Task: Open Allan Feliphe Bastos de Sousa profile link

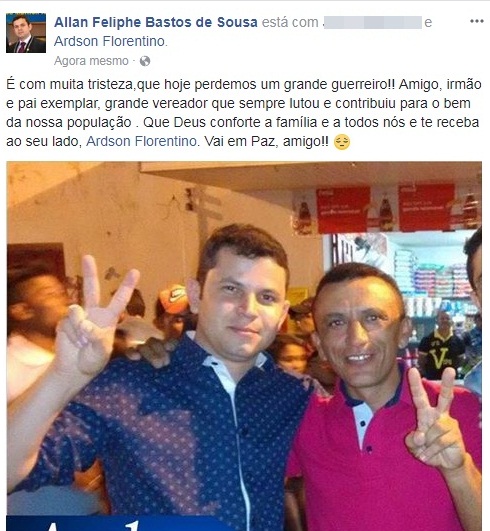Action: click(x=156, y=22)
